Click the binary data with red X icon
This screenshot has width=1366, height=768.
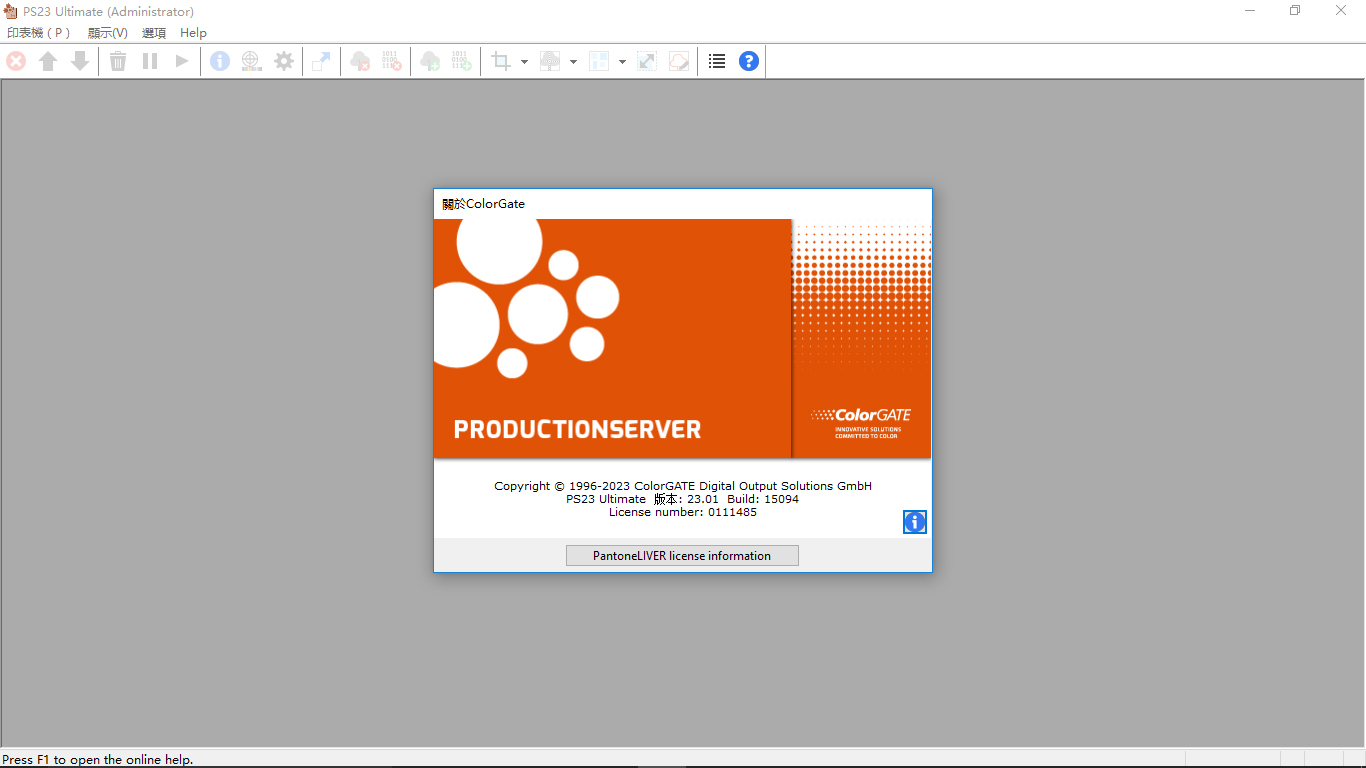coord(391,61)
